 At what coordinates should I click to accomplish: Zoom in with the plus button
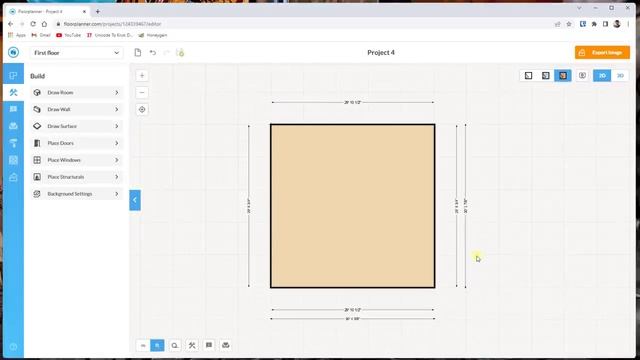[142, 76]
